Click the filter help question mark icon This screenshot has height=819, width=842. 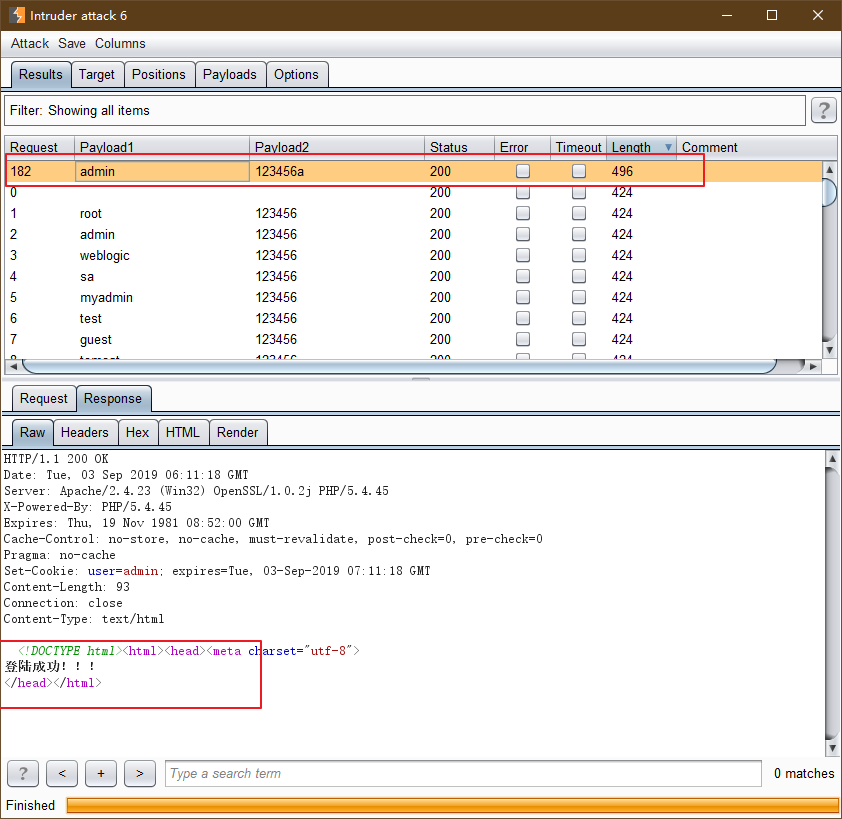pyautogui.click(x=823, y=110)
